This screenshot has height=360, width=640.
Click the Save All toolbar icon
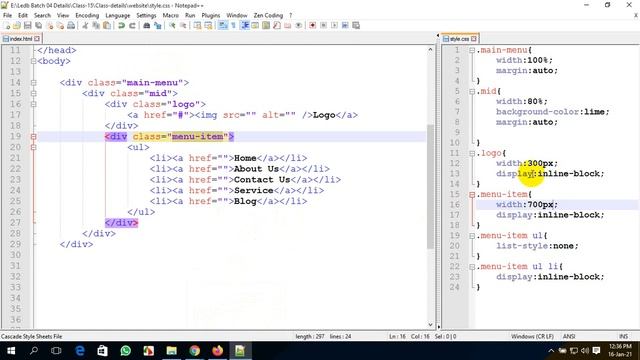point(38,25)
